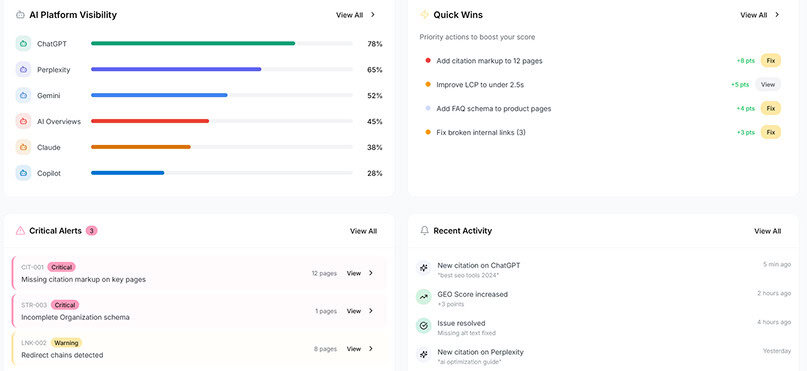Viewport: 807px width, 371px height.
Task: Click the Recent Activity bell icon
Action: [x=424, y=231]
